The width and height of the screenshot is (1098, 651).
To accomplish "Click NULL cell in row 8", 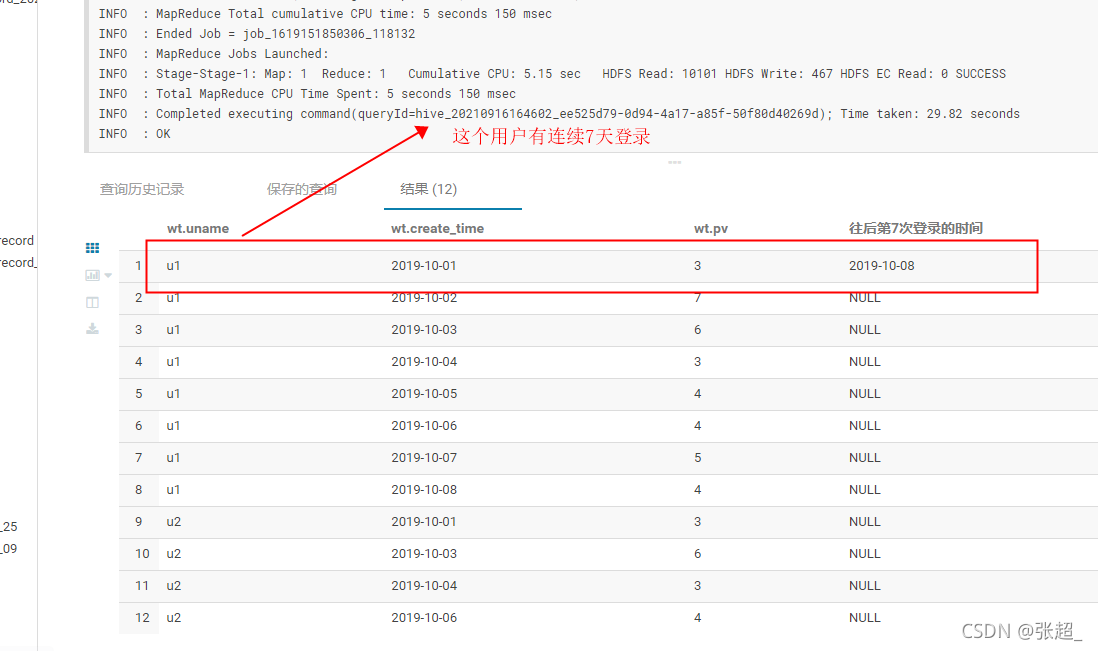I will (864, 490).
